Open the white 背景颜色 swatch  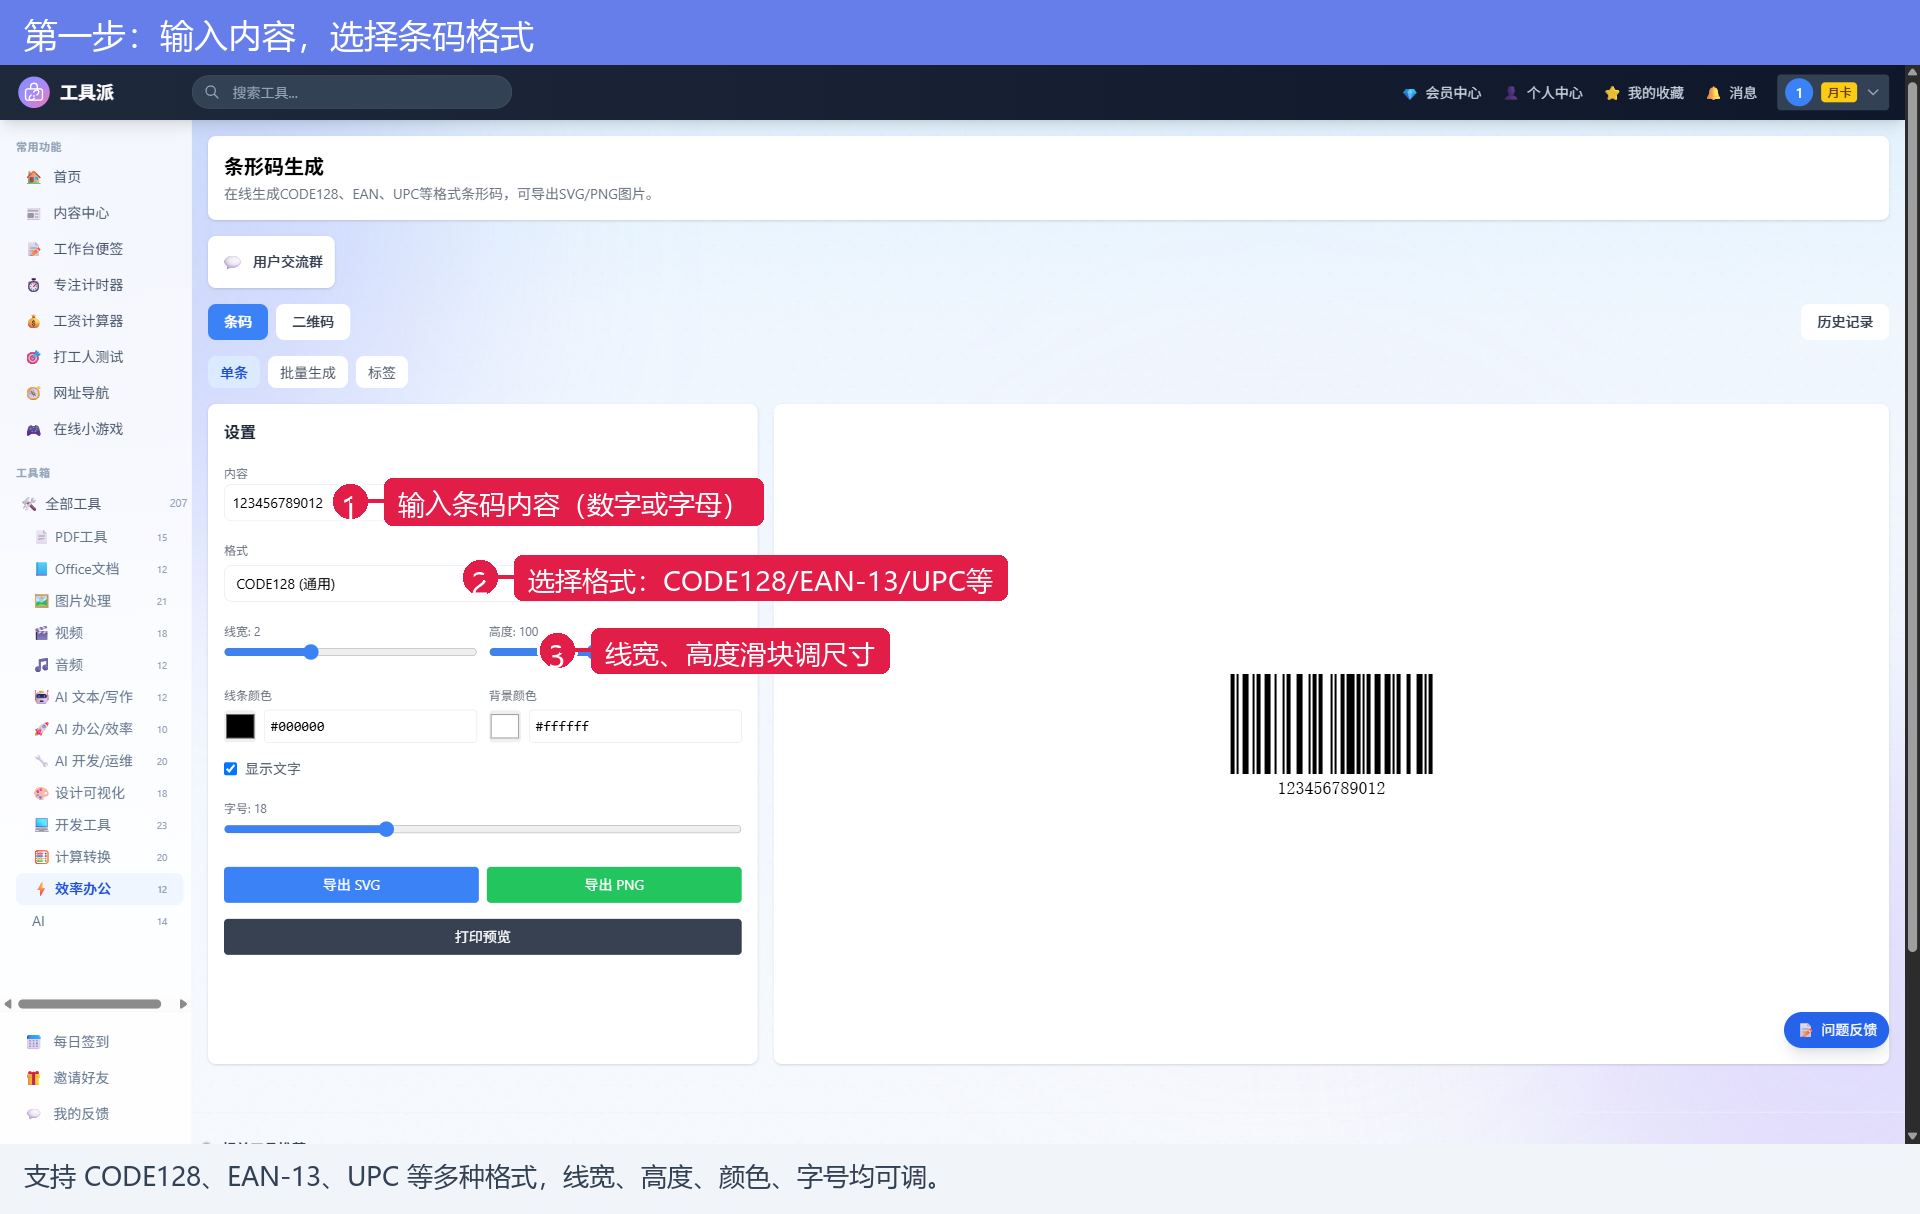[505, 727]
